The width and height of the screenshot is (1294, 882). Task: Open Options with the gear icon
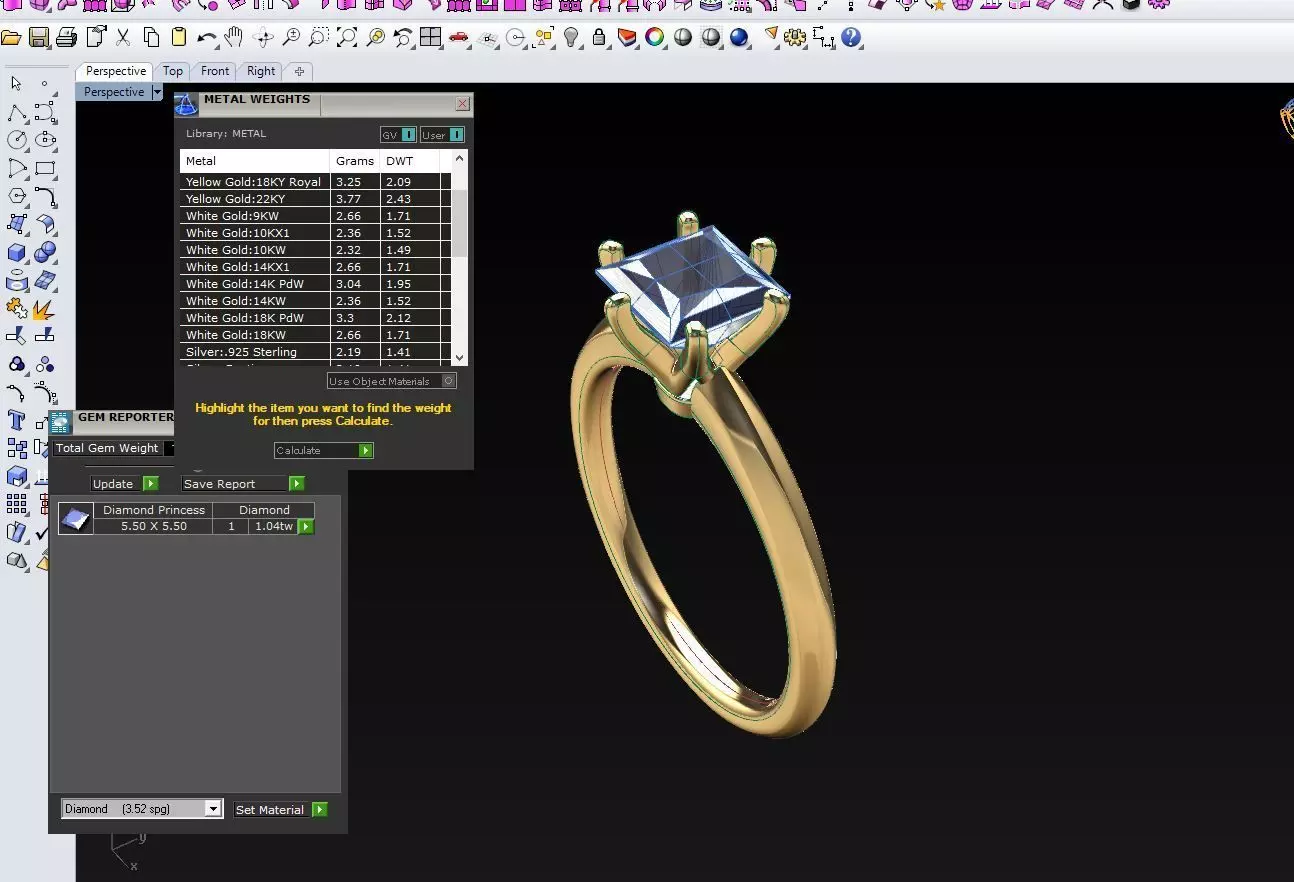point(795,38)
